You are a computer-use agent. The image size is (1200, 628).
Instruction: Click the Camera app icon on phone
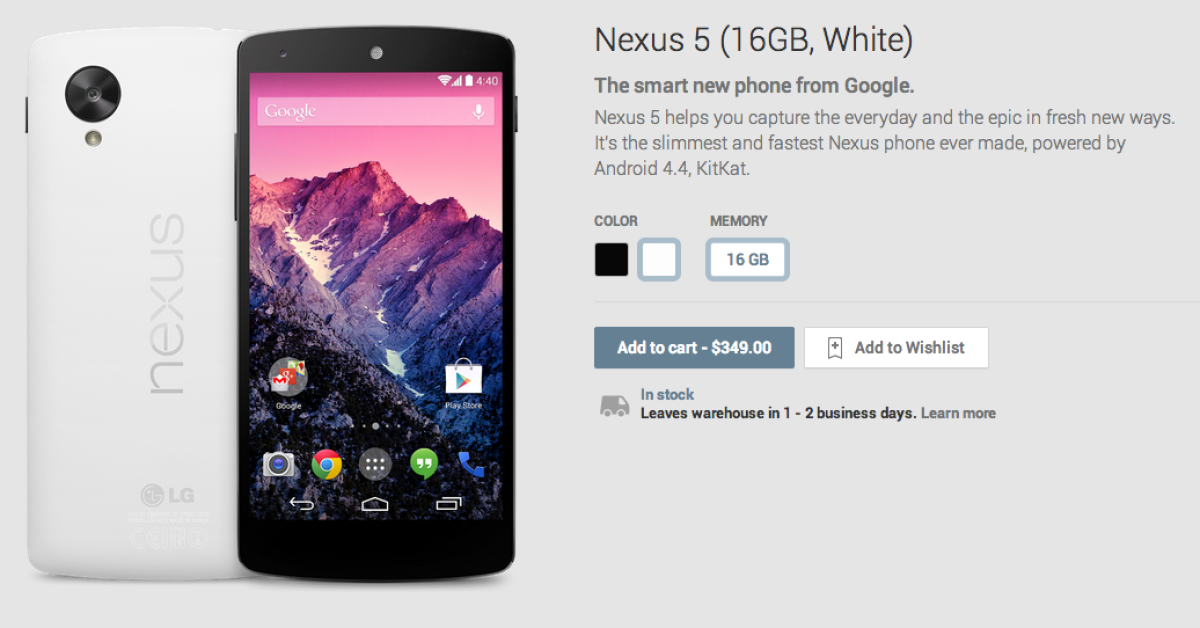(278, 464)
